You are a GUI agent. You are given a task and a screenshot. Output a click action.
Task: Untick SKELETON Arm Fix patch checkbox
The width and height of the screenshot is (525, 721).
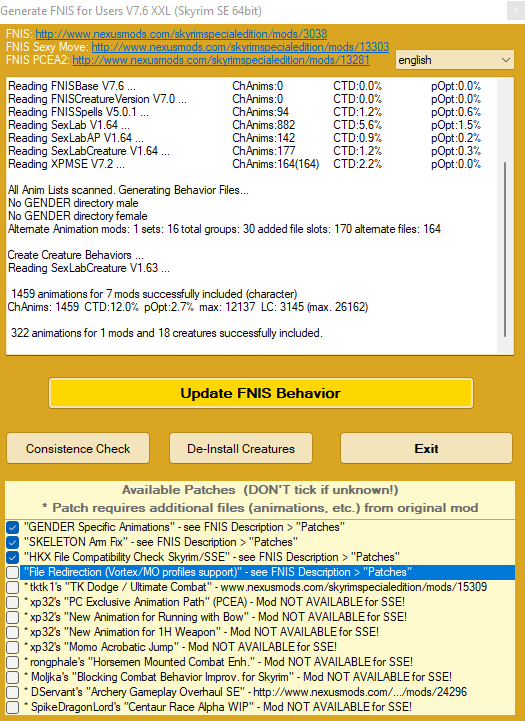click(x=12, y=543)
